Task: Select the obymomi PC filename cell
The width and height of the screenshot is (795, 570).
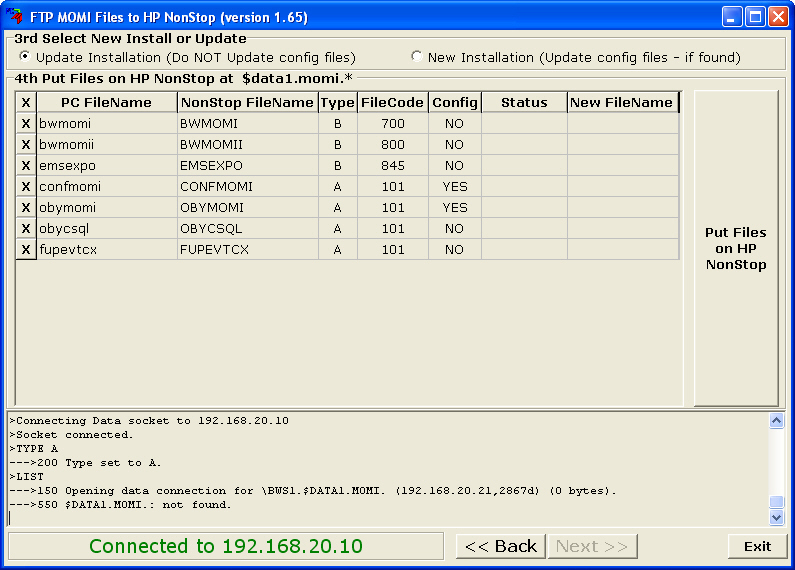Action: coord(107,207)
